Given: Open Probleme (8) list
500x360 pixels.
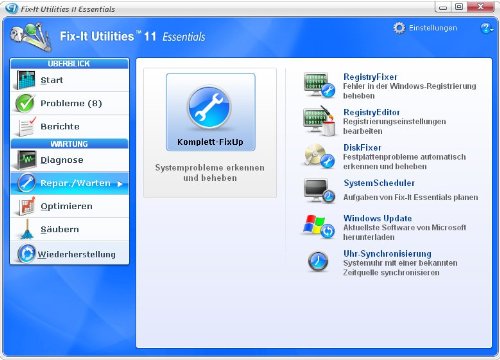Looking at the screenshot, I should tap(70, 103).
